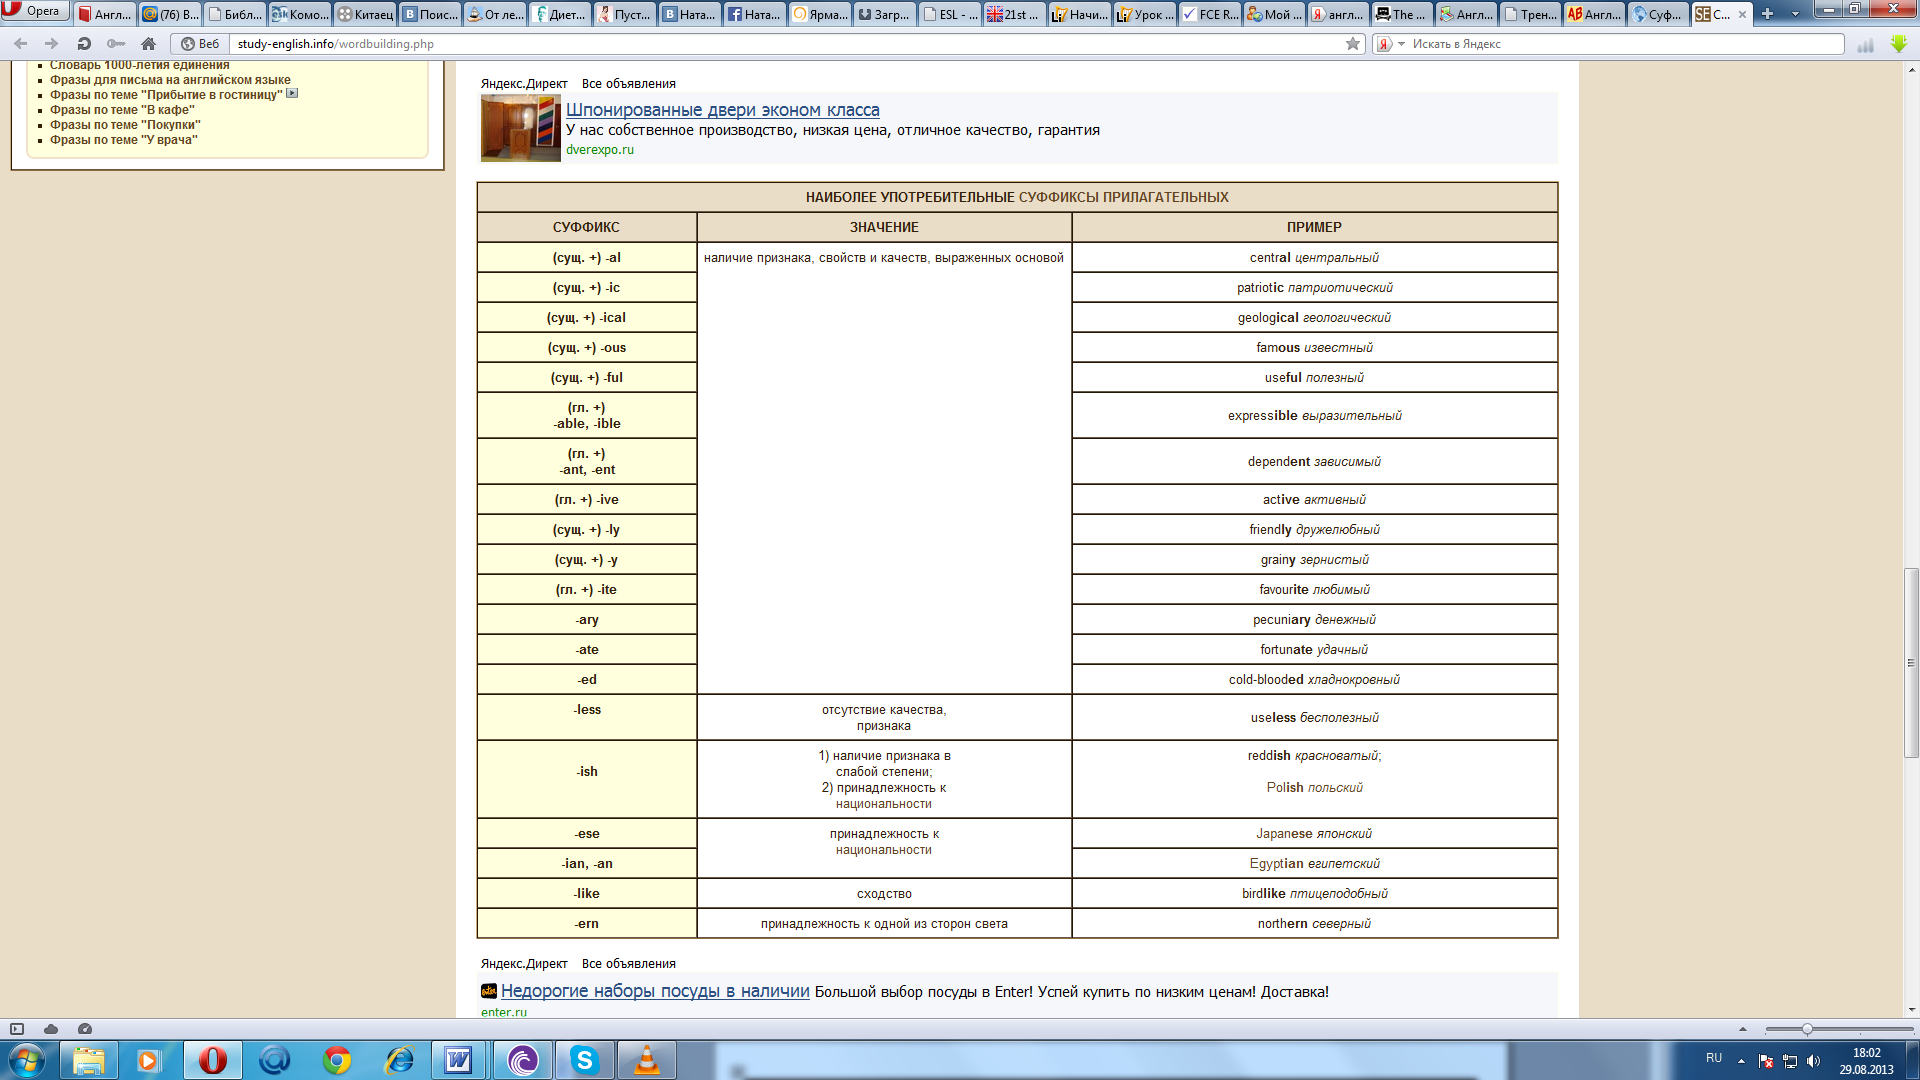Image resolution: width=1920 pixels, height=1080 pixels.
Task: Open the media player taskbar icon
Action: tap(150, 1060)
